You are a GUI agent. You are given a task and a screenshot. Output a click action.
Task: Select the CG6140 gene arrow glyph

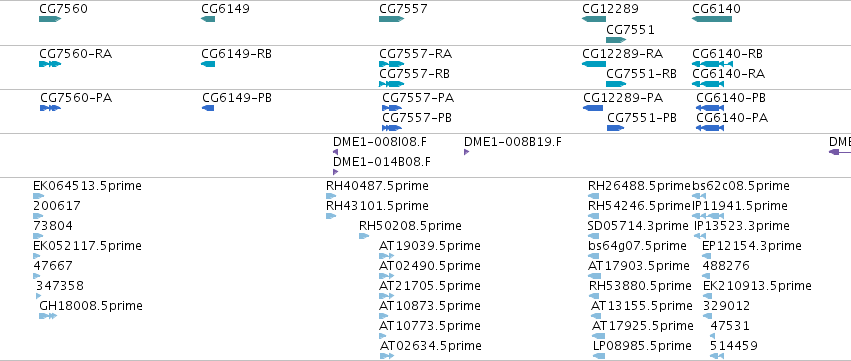point(712,19)
